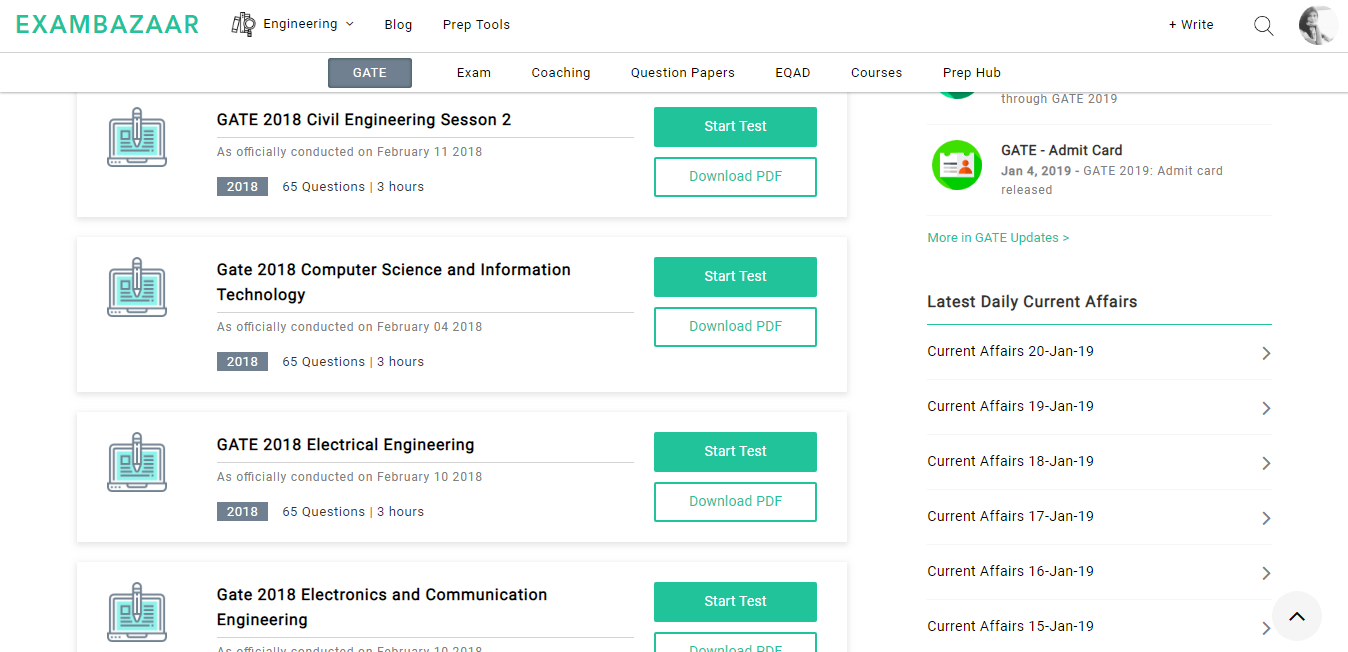Open the Coaching tab
This screenshot has height=652, width=1348.
pos(560,73)
